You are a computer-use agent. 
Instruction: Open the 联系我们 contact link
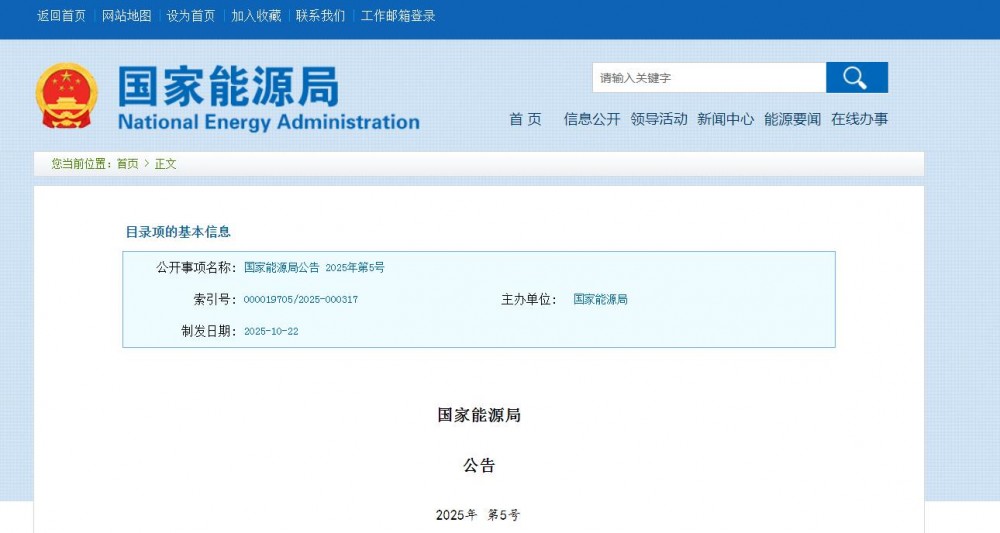point(320,16)
